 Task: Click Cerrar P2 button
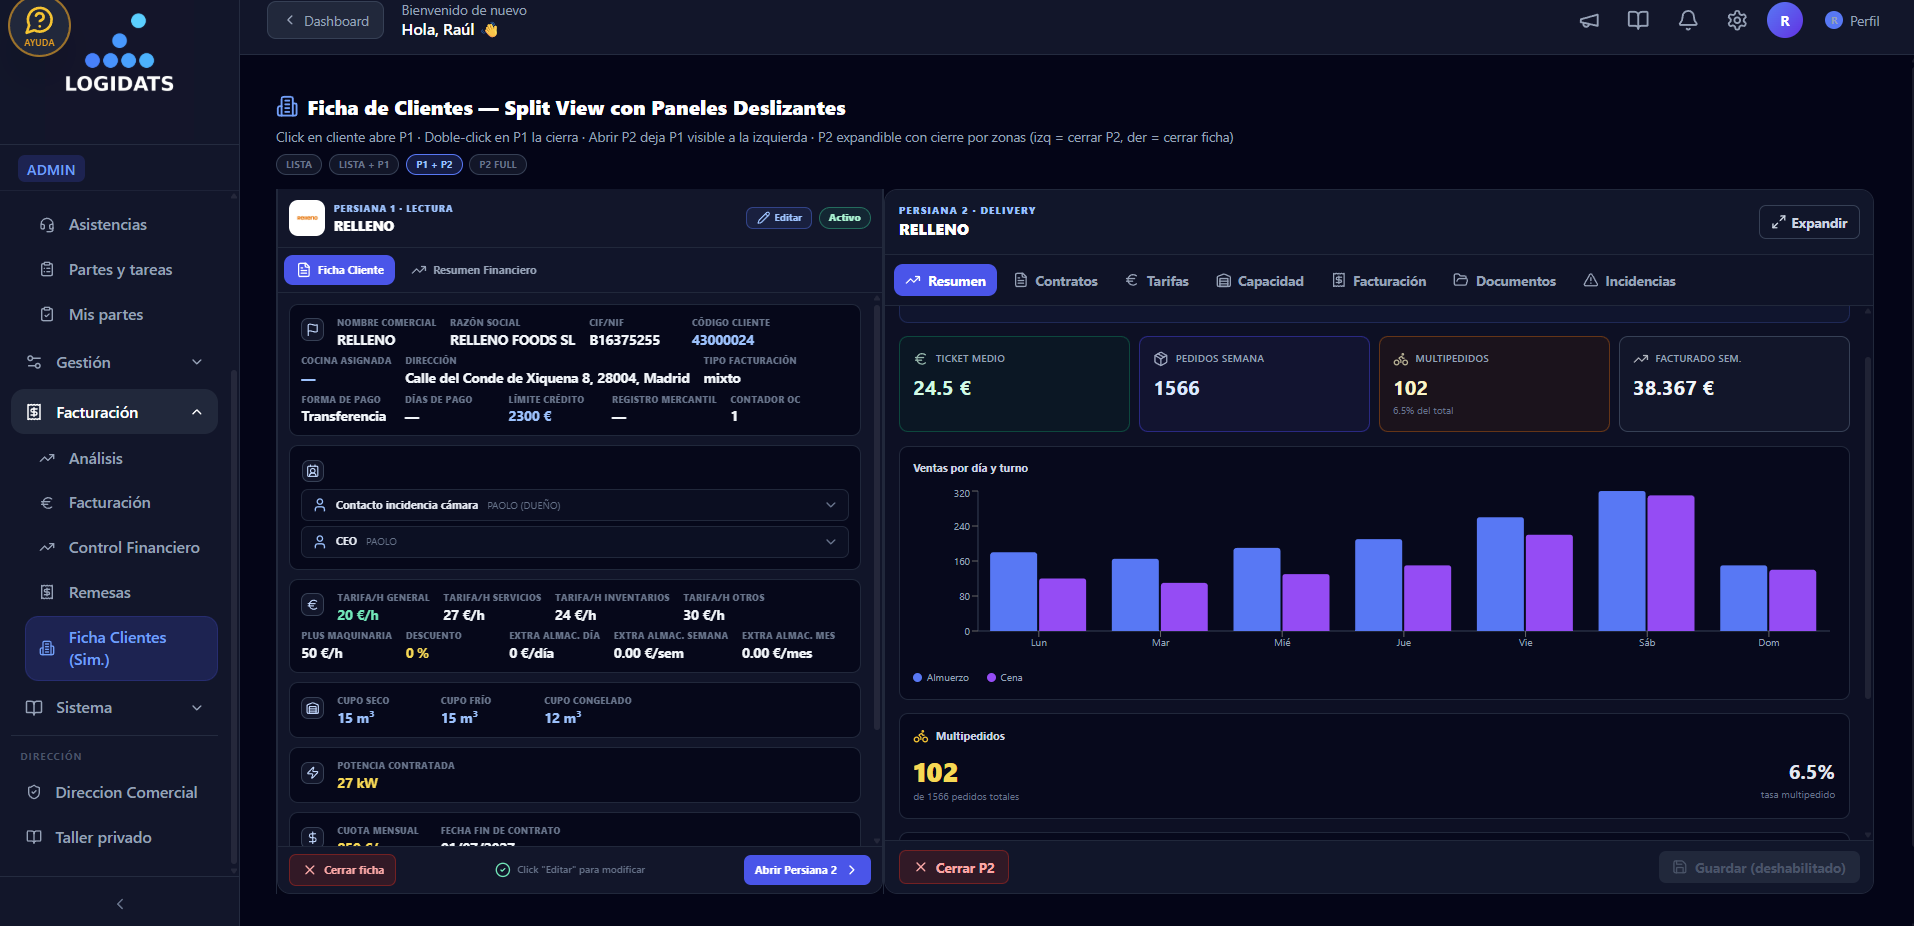tap(954, 868)
